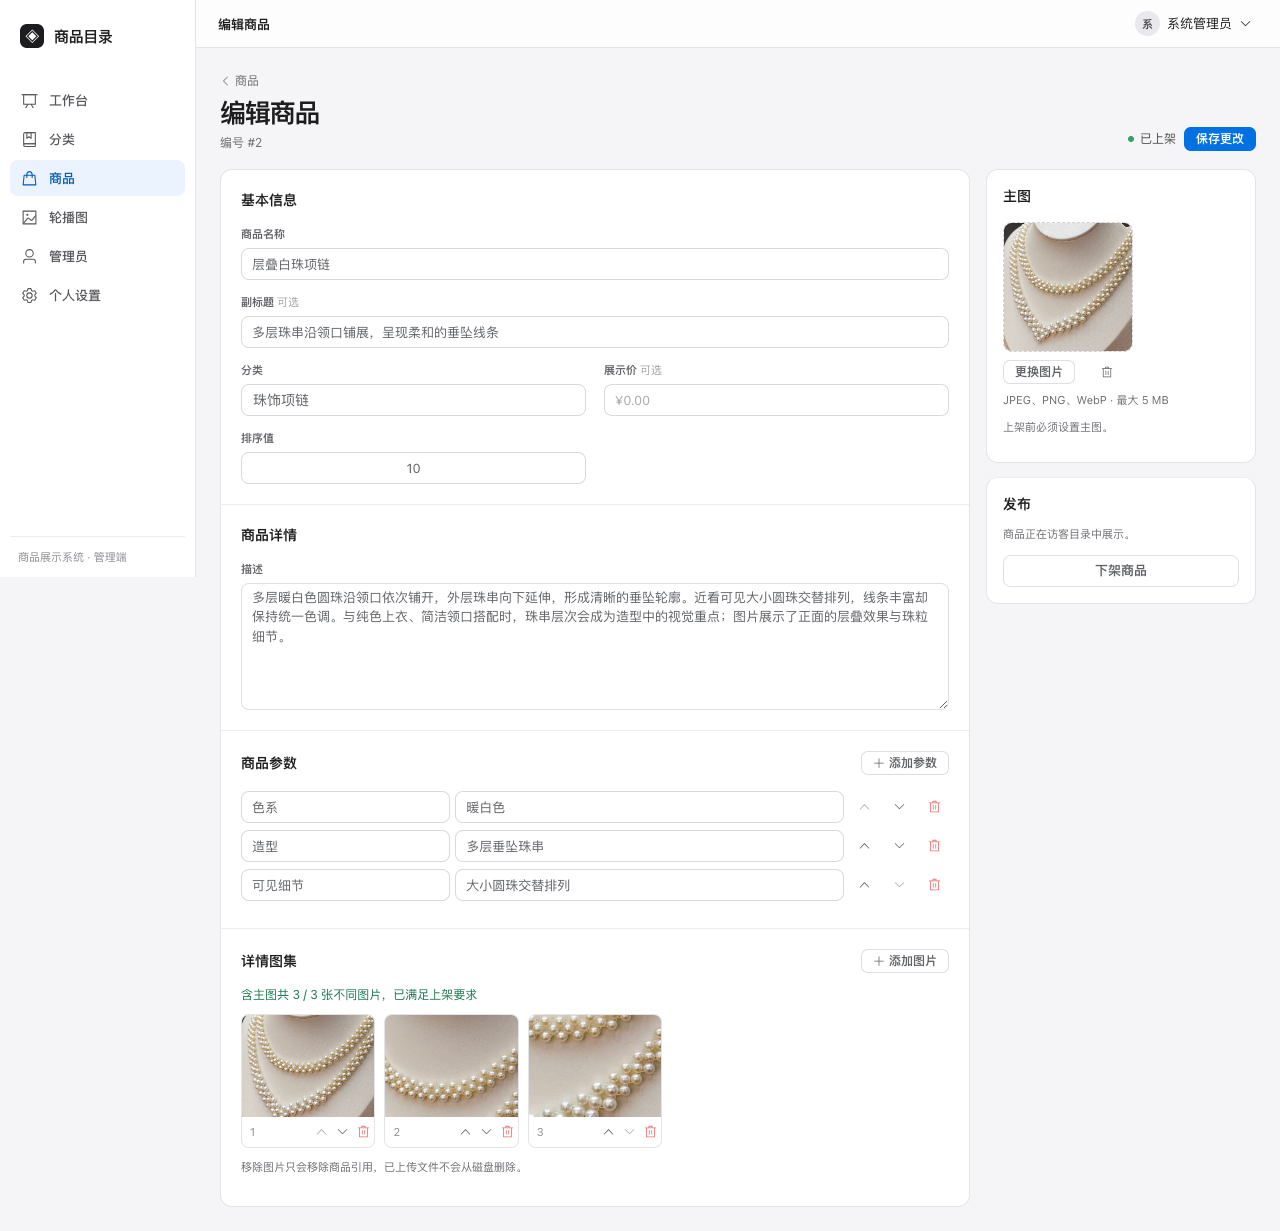Focus the 排序值 number field
Screen dimensions: 1280x1231
pos(413,468)
